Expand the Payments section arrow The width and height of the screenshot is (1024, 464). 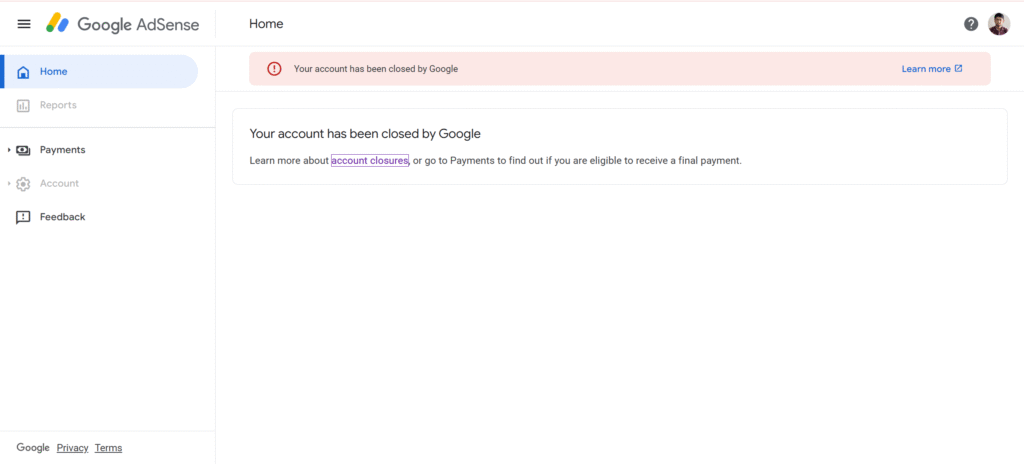(x=9, y=150)
